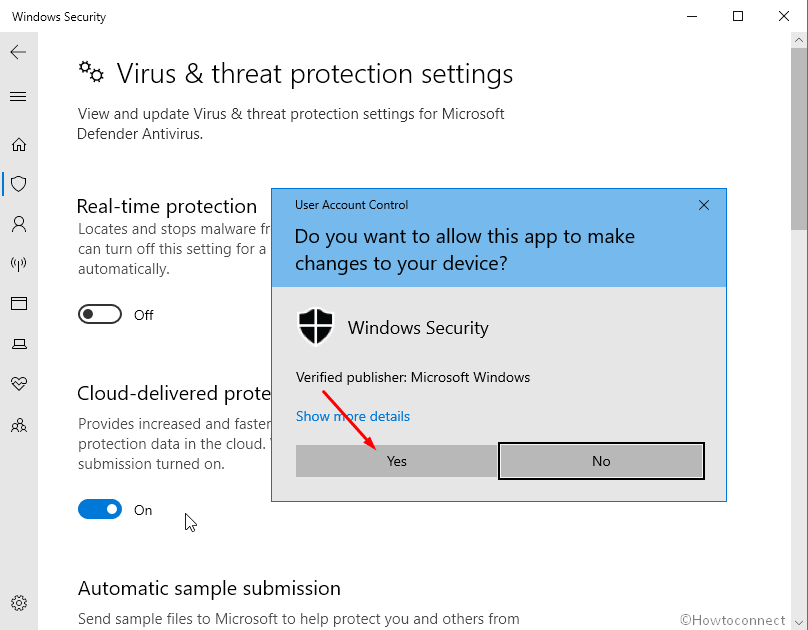
Task: Open Device performance & health heart icon
Action: pos(19,383)
